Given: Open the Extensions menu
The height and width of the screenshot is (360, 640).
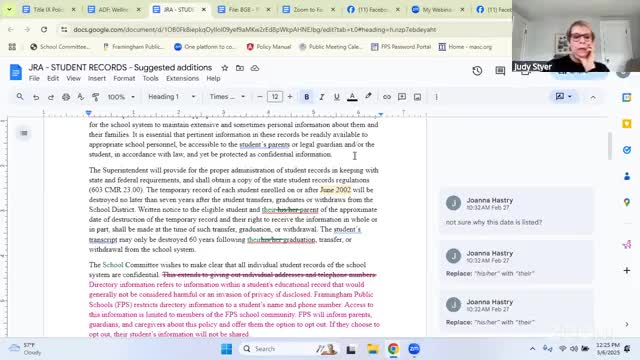Looking at the screenshot, I should tap(182, 78).
